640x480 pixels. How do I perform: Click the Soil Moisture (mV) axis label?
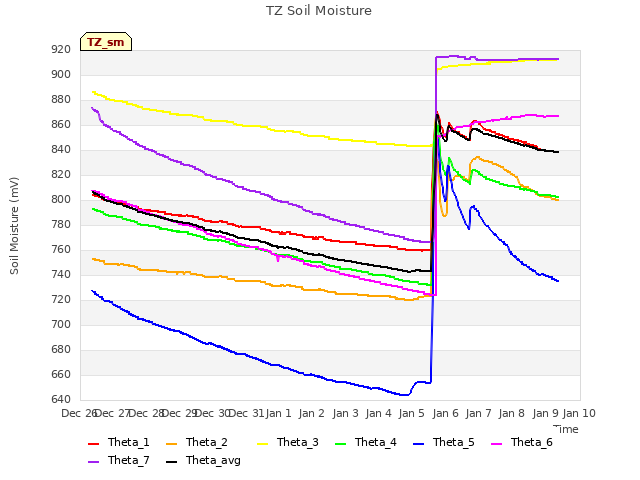click(14, 226)
